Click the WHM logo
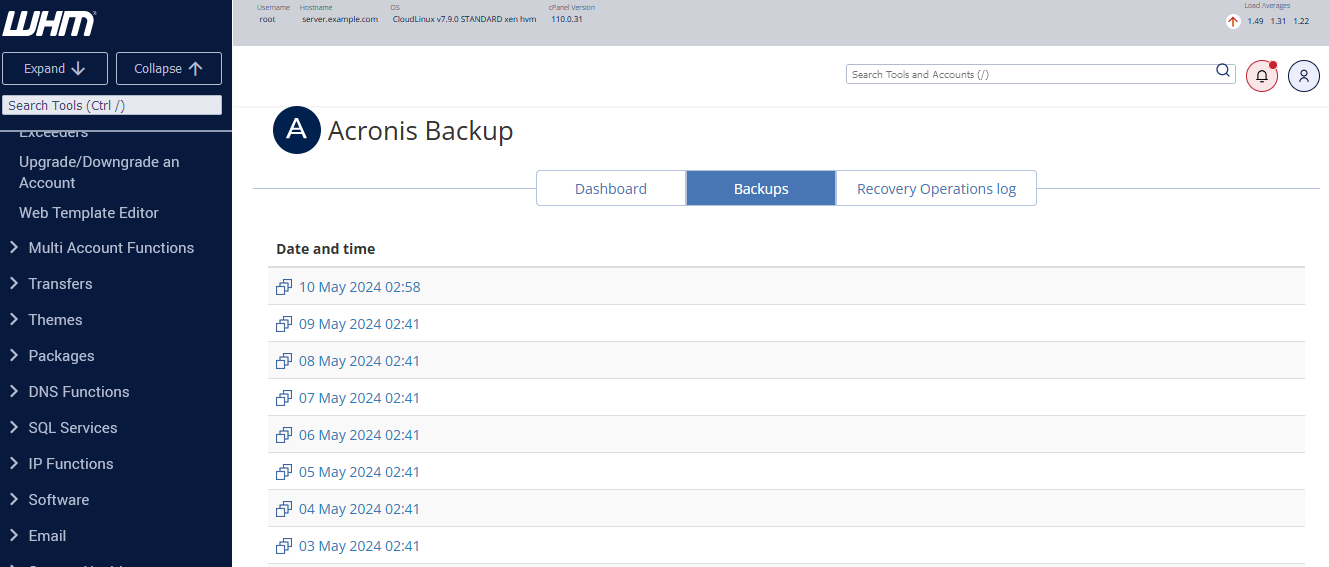Image resolution: width=1329 pixels, height=567 pixels. (50, 24)
